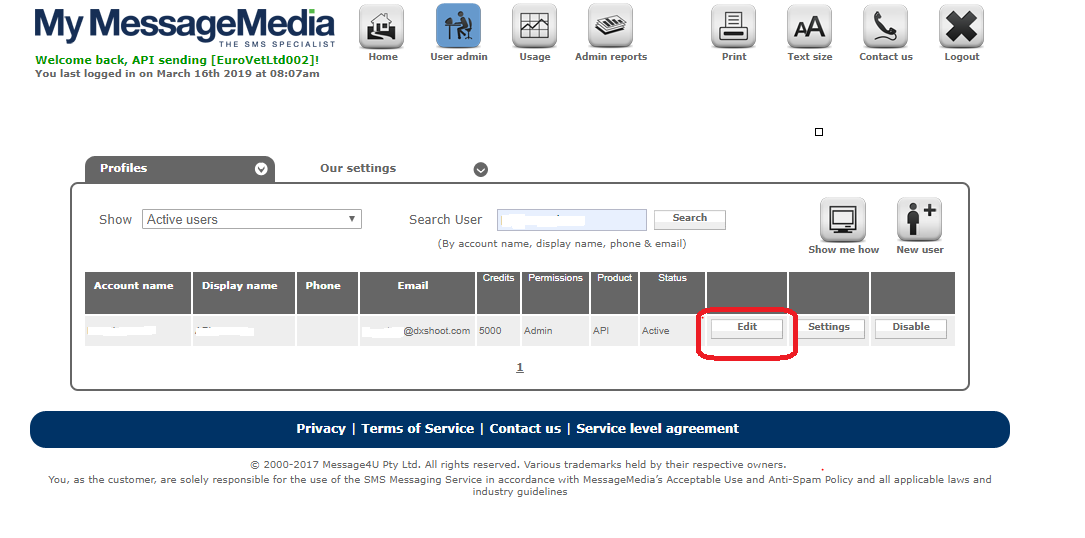Open the Home icon
The image size is (1085, 538).
click(x=381, y=26)
